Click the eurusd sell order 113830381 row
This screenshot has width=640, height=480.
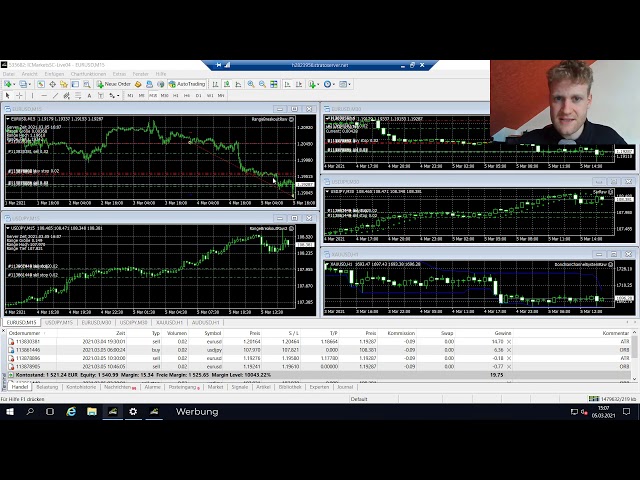click(x=150, y=341)
